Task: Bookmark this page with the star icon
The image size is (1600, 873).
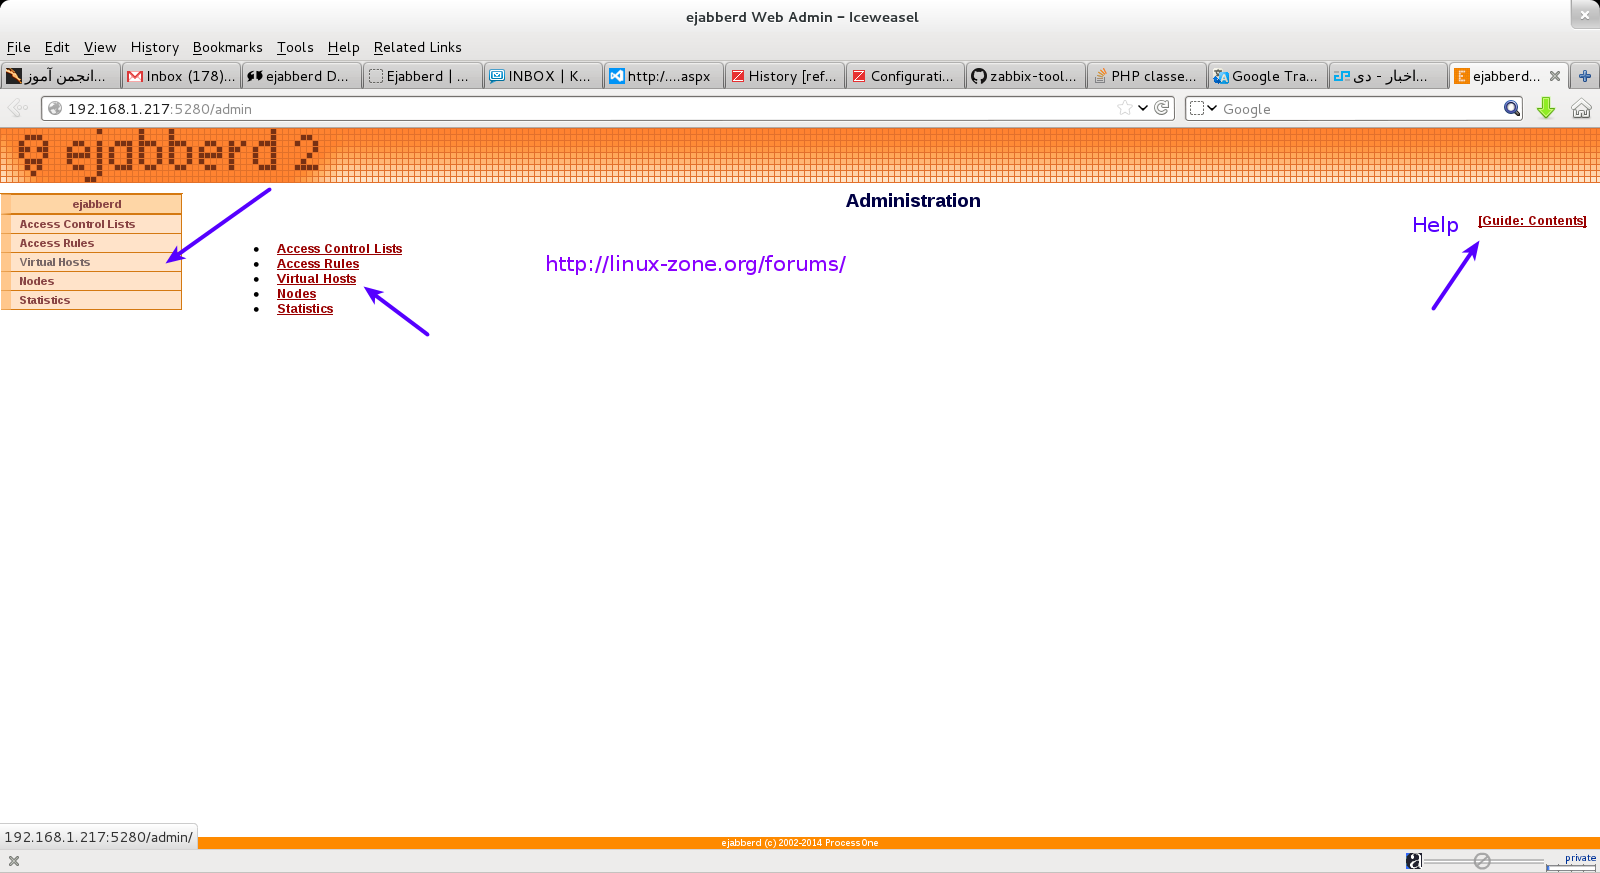Action: (x=1125, y=108)
